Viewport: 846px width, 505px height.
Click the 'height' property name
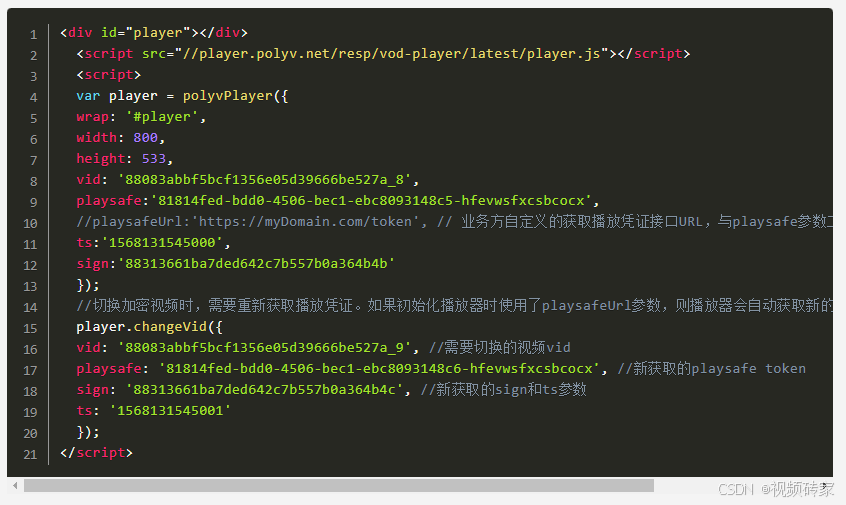[x=100, y=159]
